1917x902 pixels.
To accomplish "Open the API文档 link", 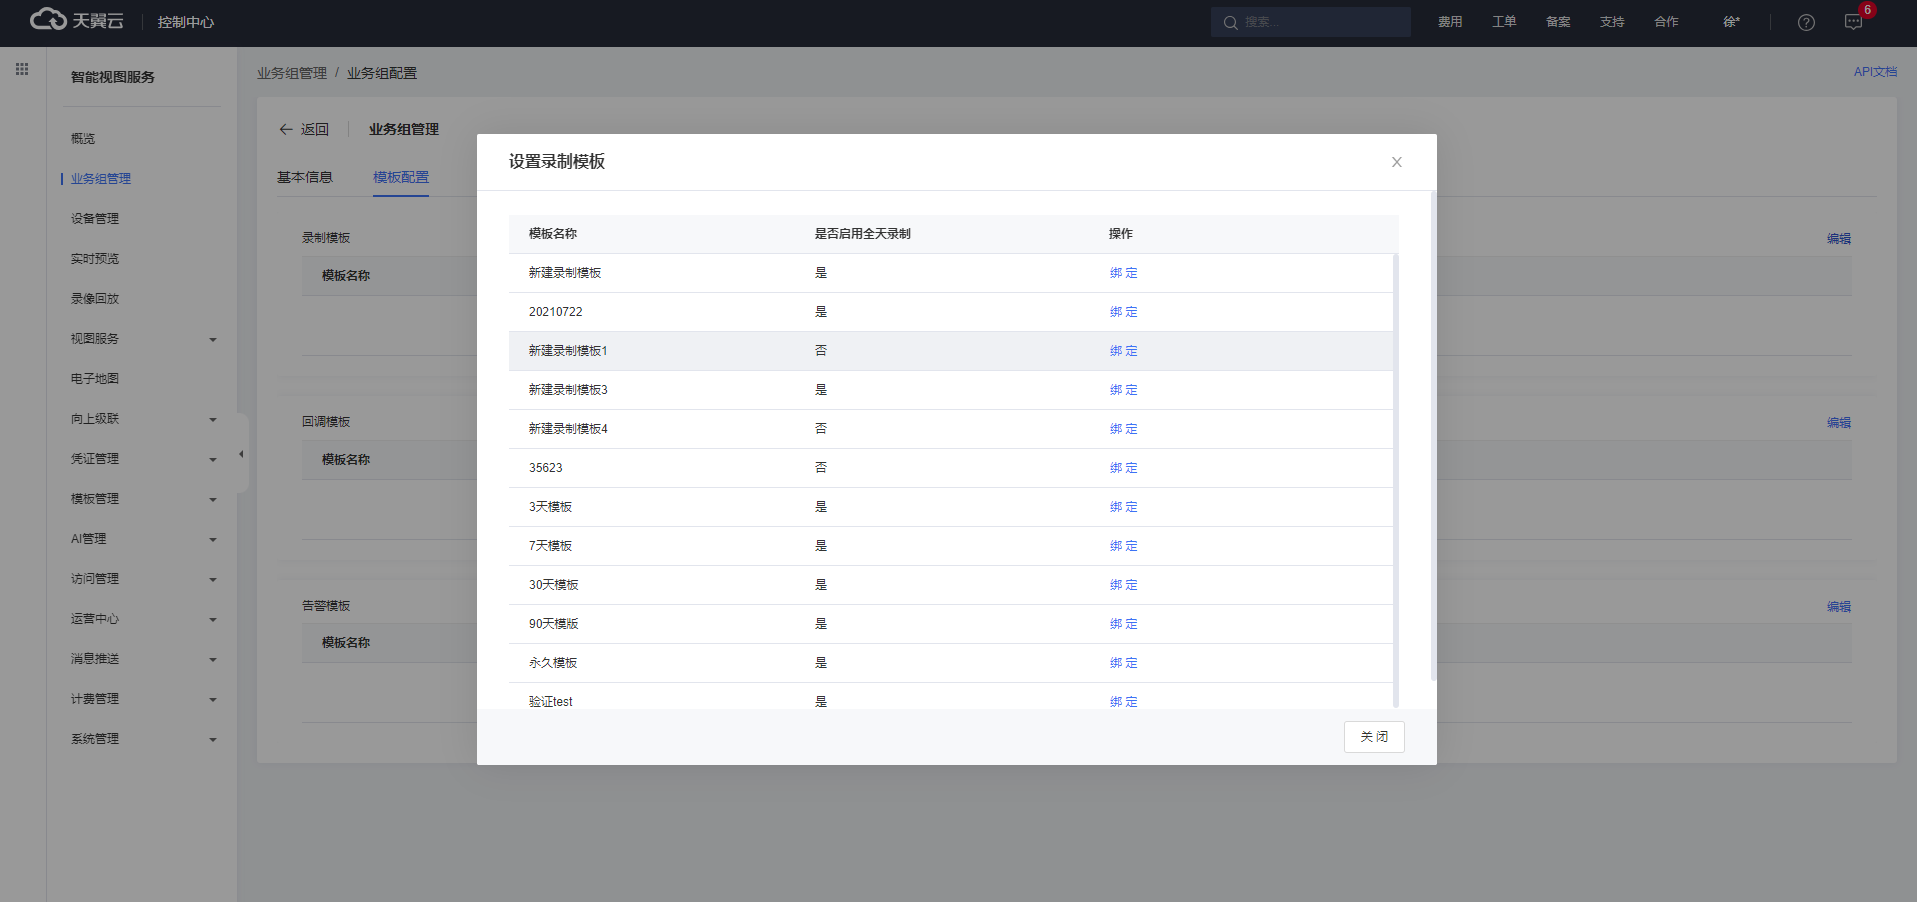I will pos(1874,72).
